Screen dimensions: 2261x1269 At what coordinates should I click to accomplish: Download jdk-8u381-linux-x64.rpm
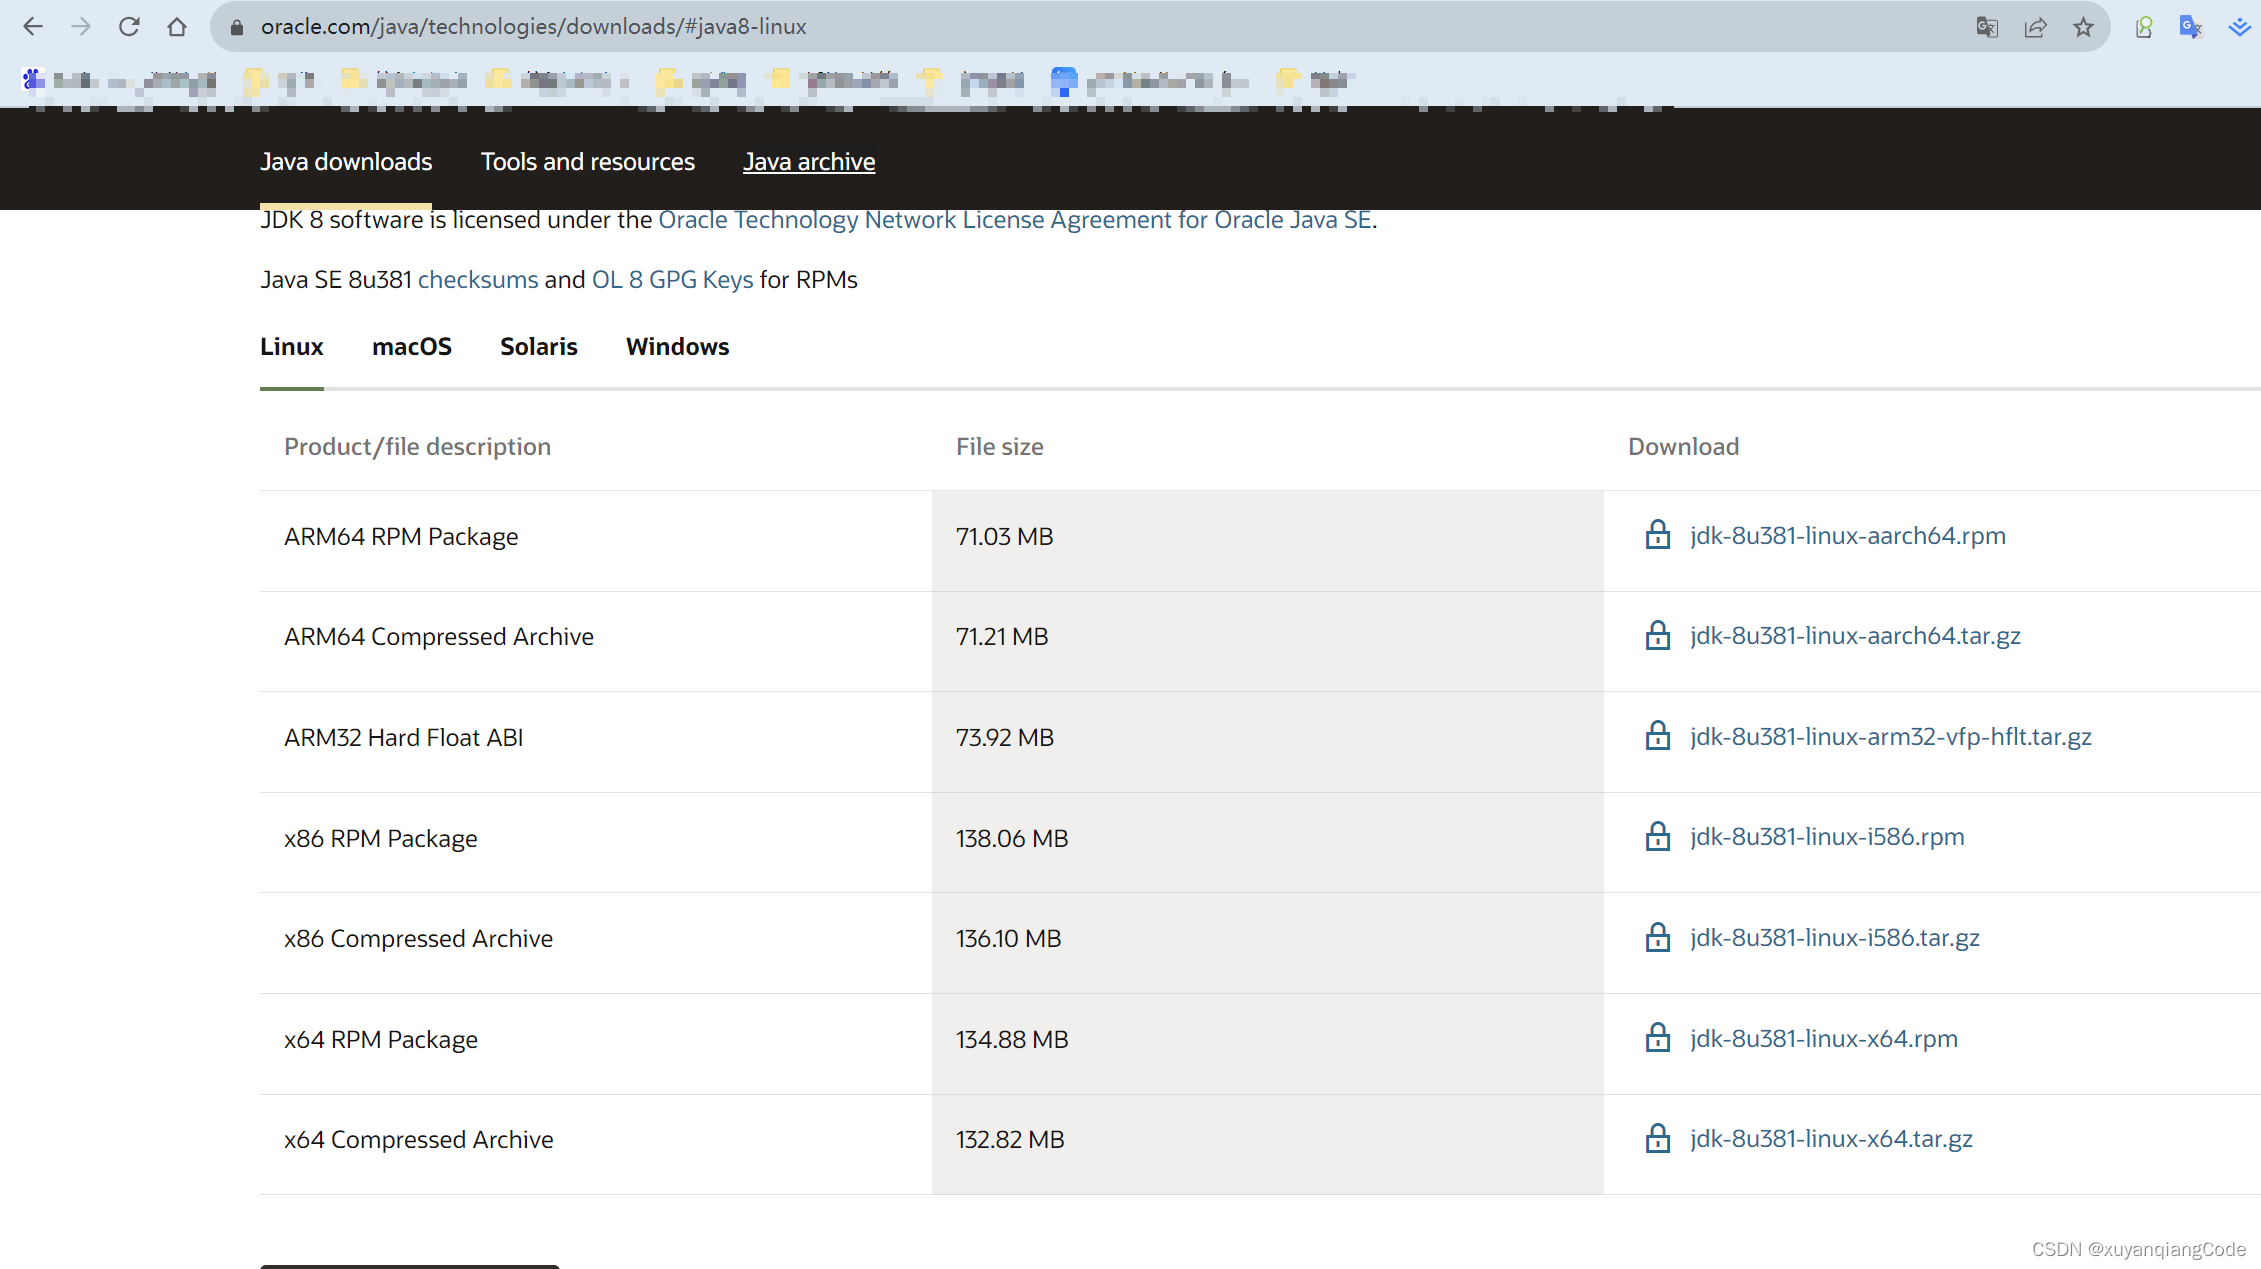pos(1824,1039)
